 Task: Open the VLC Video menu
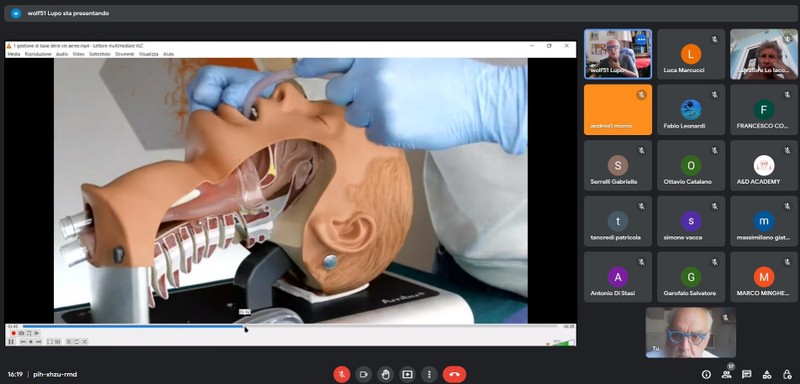point(78,54)
